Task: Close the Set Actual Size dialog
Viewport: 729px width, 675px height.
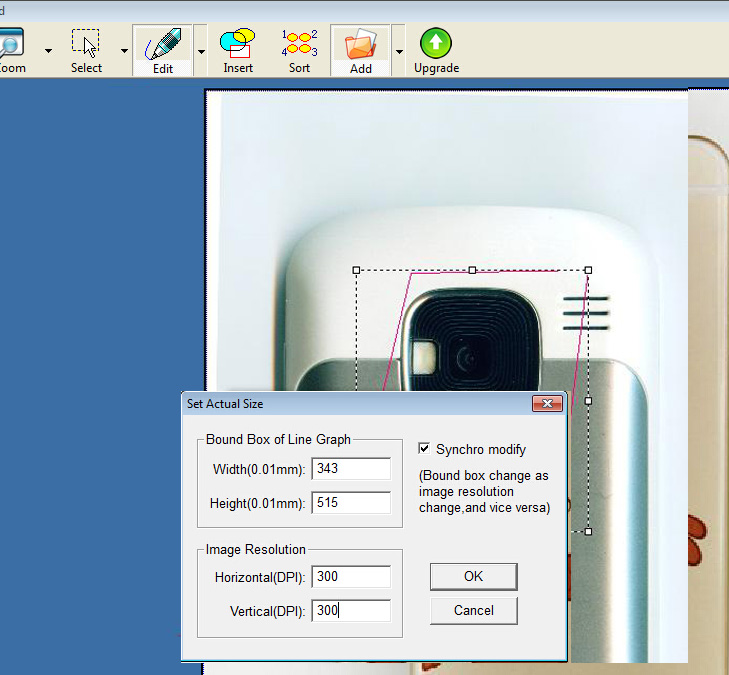Action: tap(546, 404)
